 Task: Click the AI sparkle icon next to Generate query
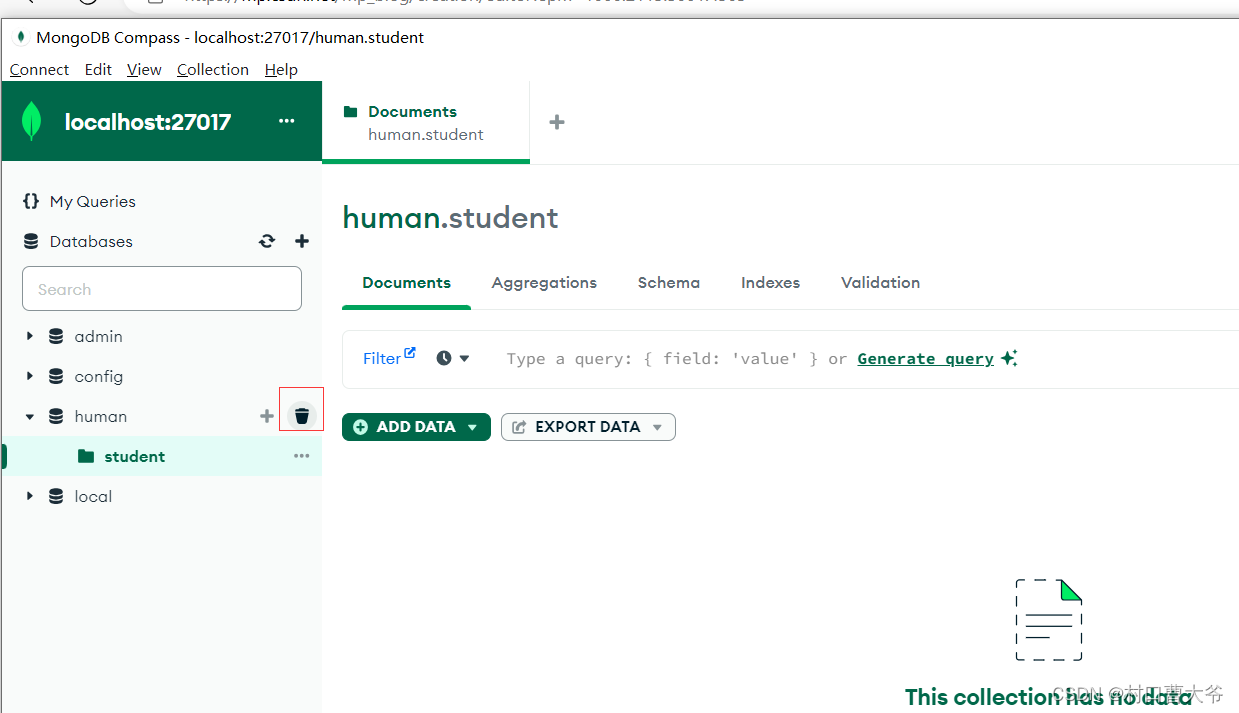click(1009, 358)
